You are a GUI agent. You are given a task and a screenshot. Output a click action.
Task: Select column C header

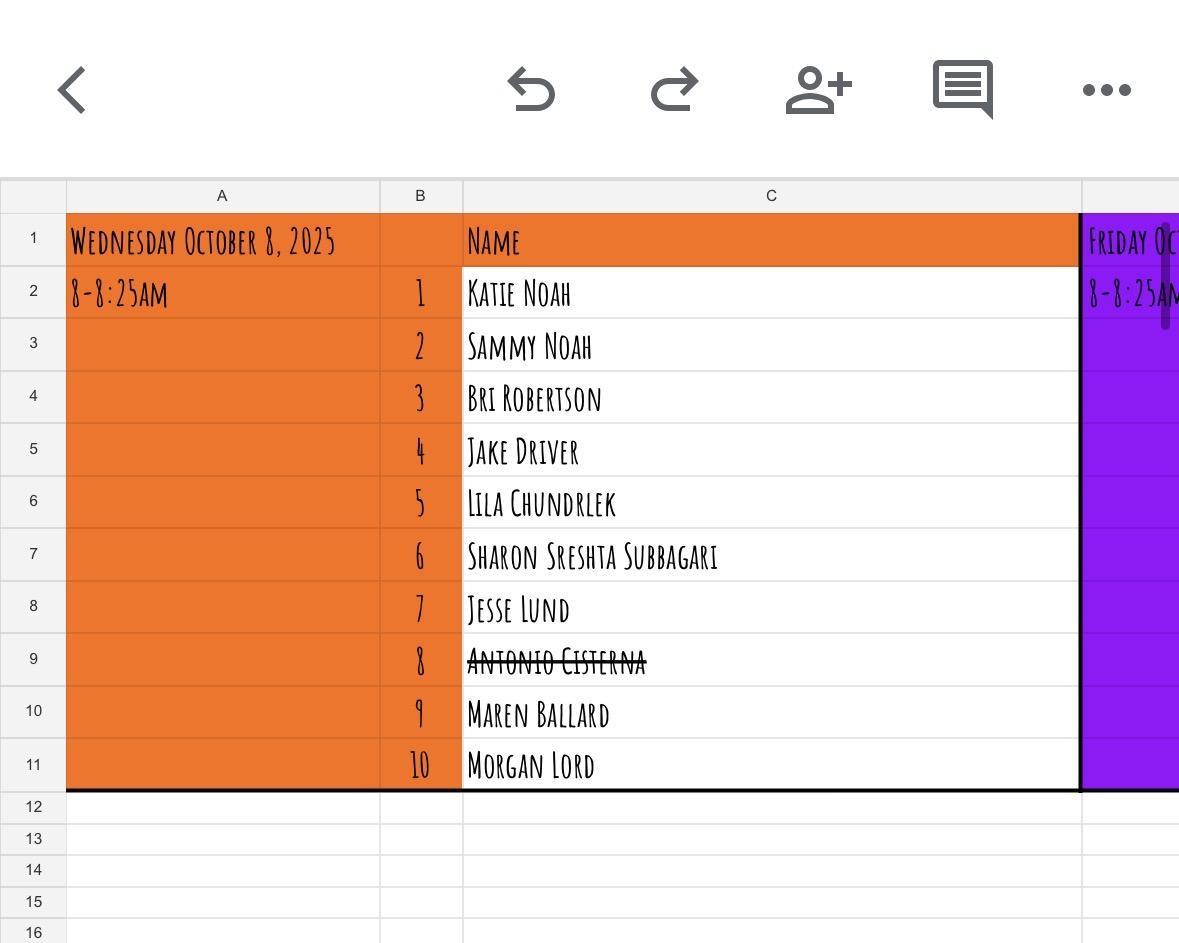771,196
